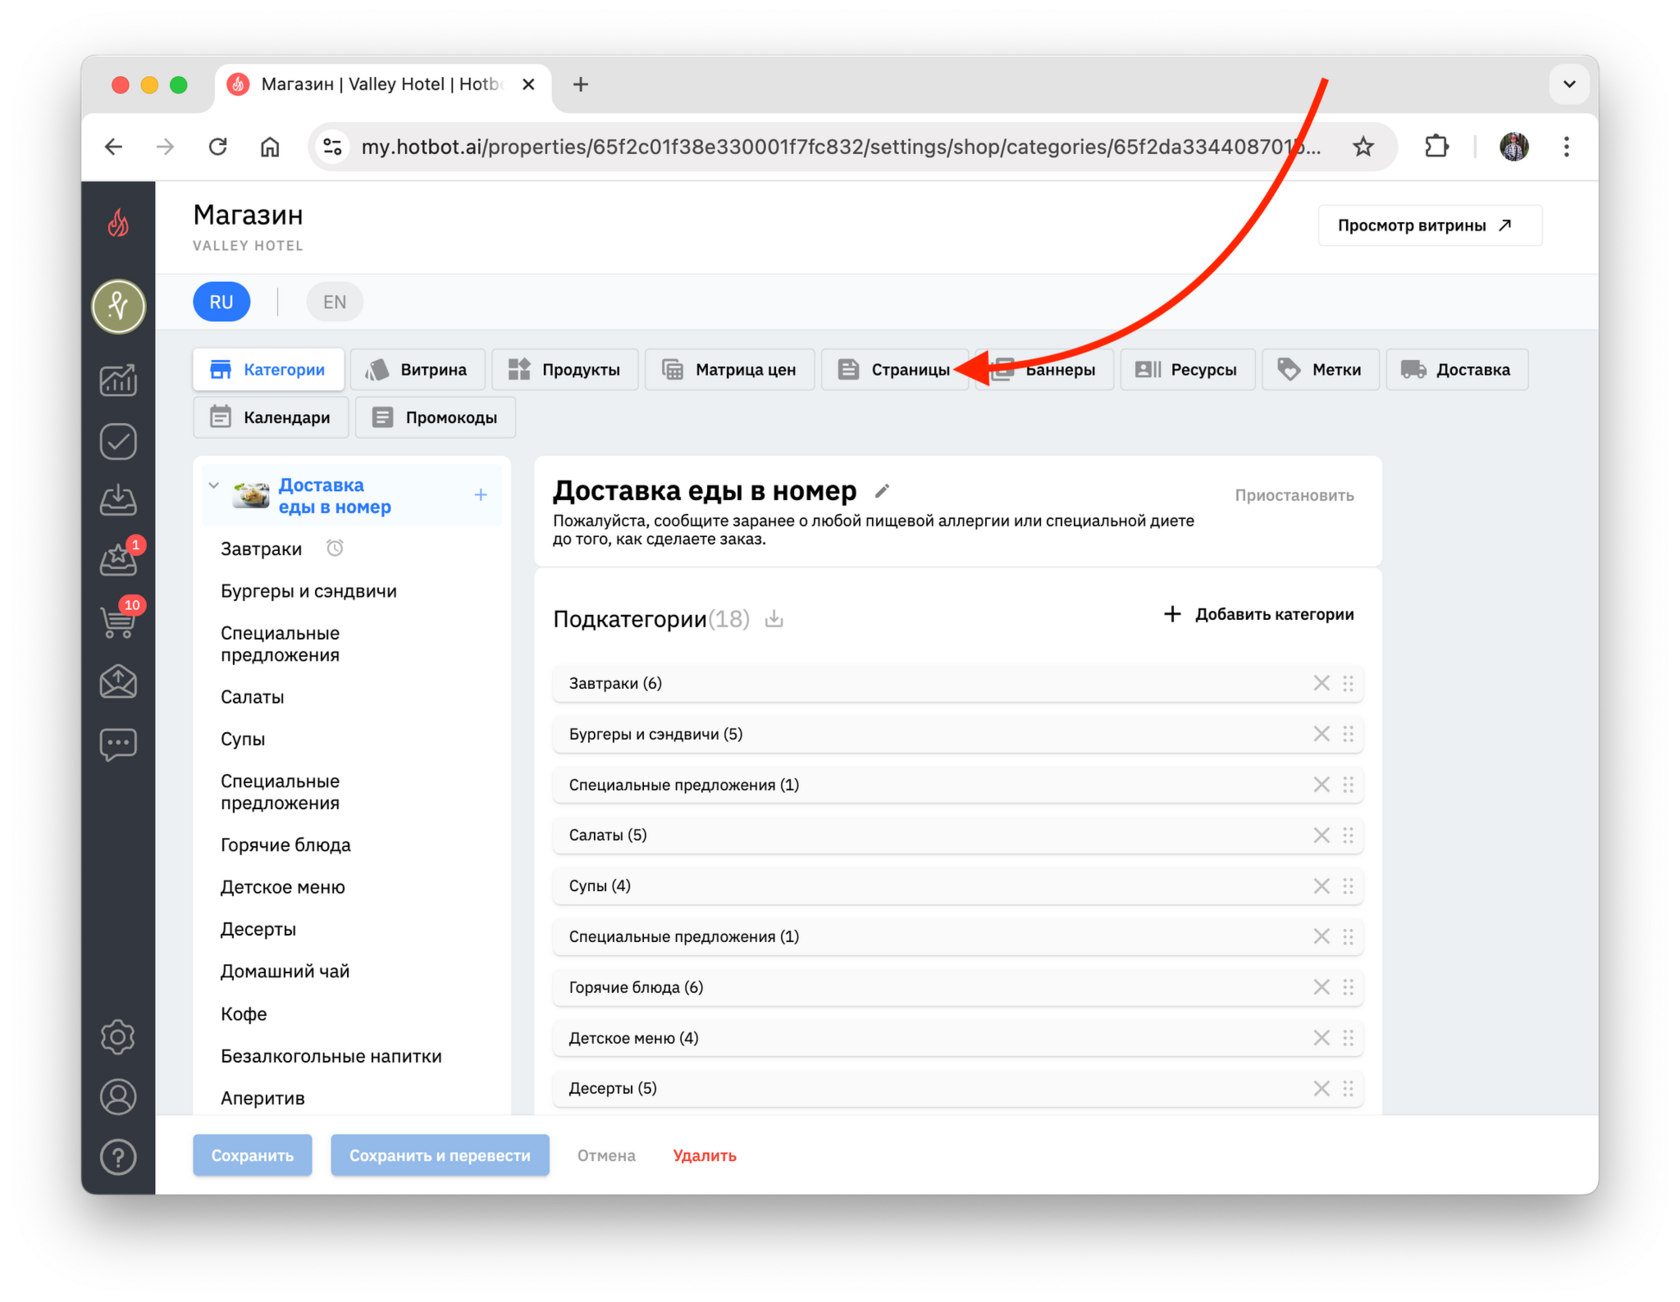This screenshot has height=1302, width=1680.
Task: Open the Ресурсы tab
Action: coord(1187,370)
